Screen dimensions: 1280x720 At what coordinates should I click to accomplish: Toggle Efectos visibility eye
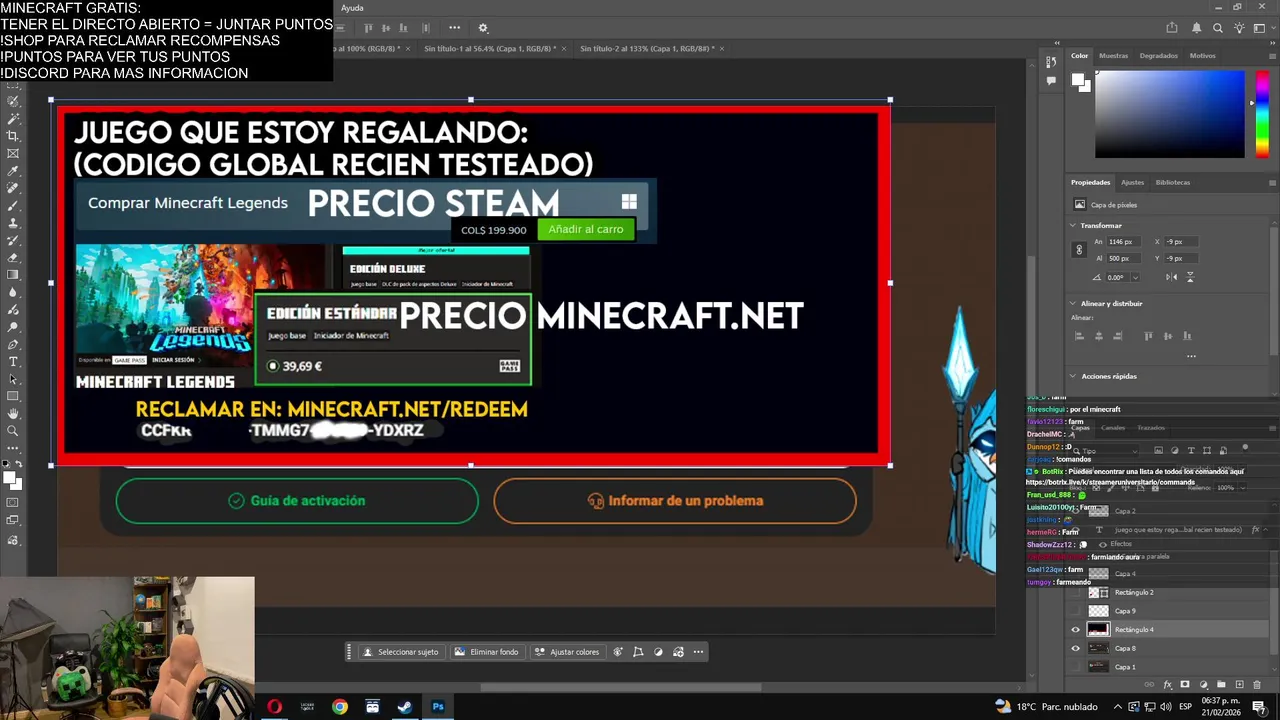pos(1102,544)
